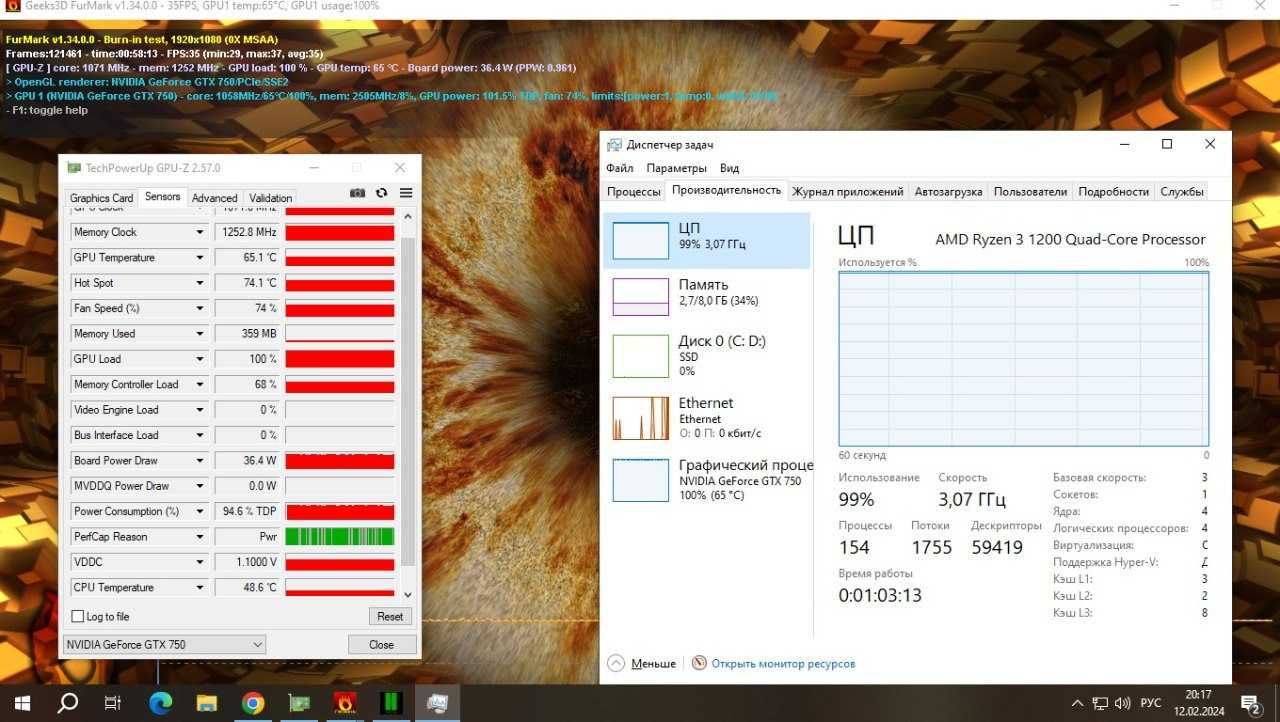1280x722 pixels.
Task: Open the PerfCap Reason sensor dropdown
Action: point(199,537)
